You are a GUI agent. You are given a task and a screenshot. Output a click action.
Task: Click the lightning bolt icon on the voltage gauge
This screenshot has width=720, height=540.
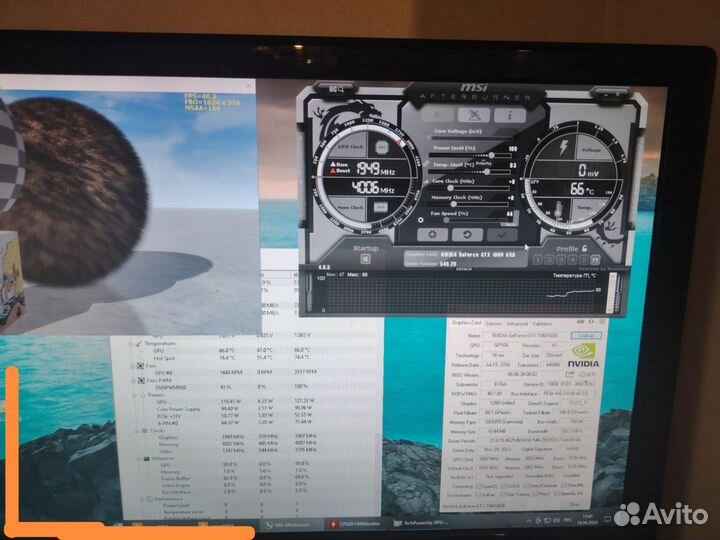(563, 147)
